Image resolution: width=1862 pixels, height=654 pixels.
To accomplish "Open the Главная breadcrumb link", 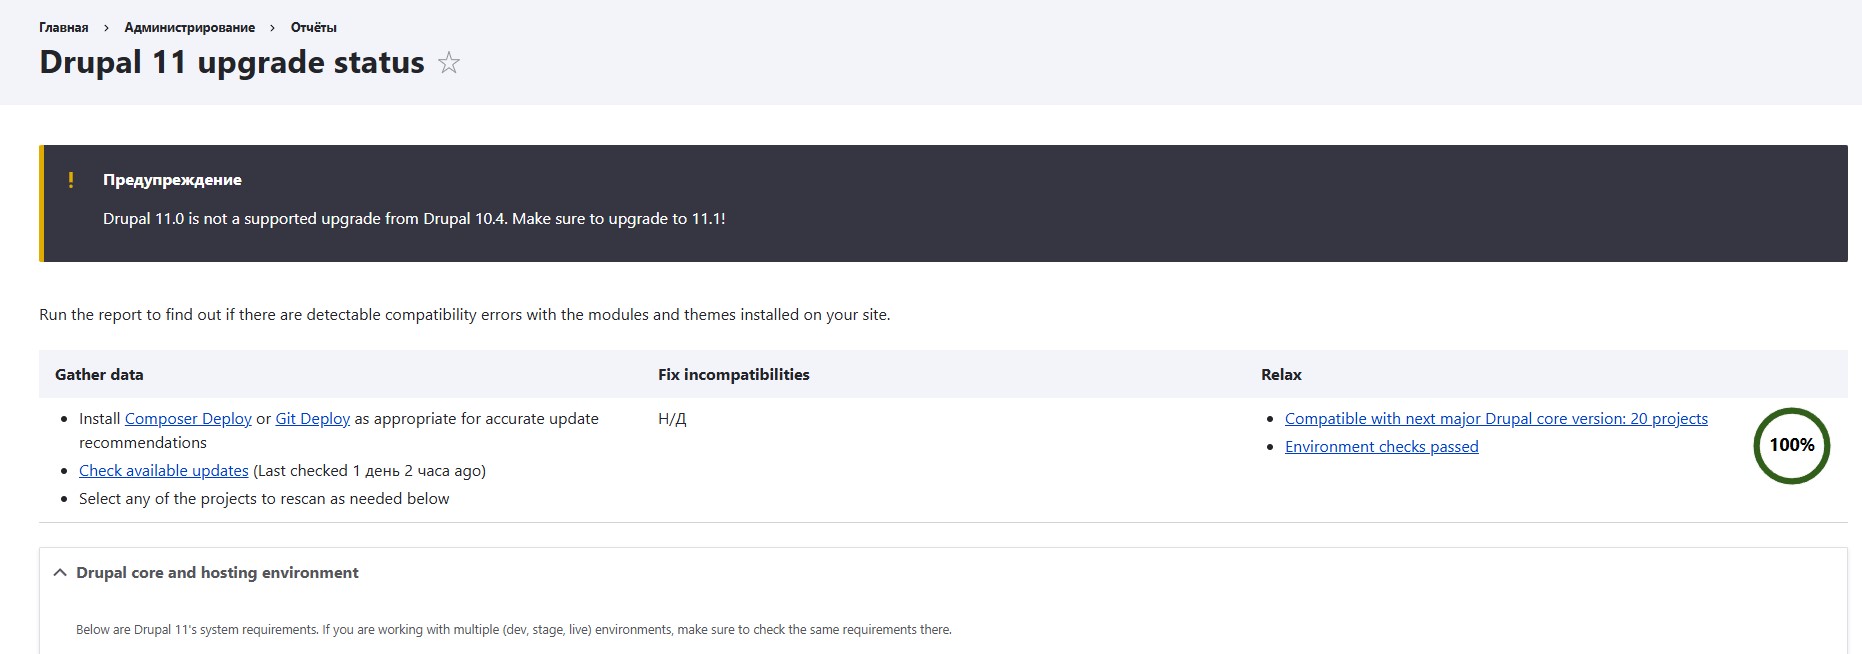I will point(64,27).
